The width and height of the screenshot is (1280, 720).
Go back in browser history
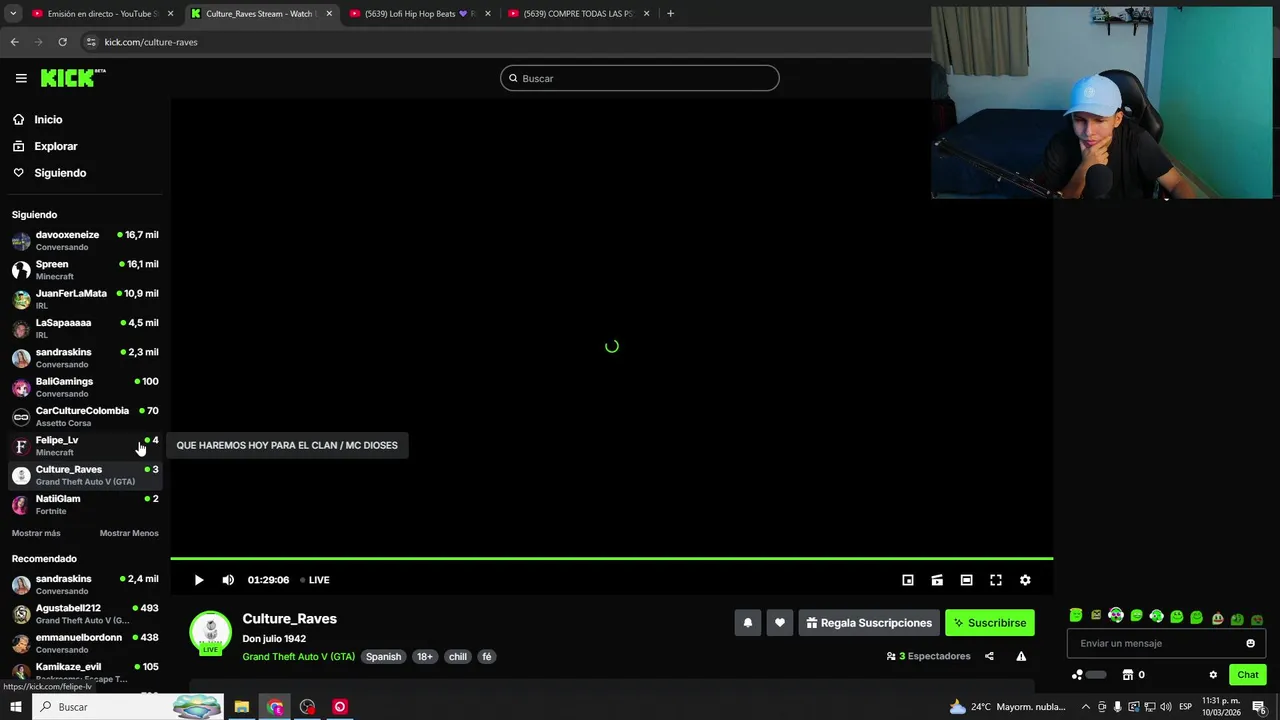click(x=14, y=42)
